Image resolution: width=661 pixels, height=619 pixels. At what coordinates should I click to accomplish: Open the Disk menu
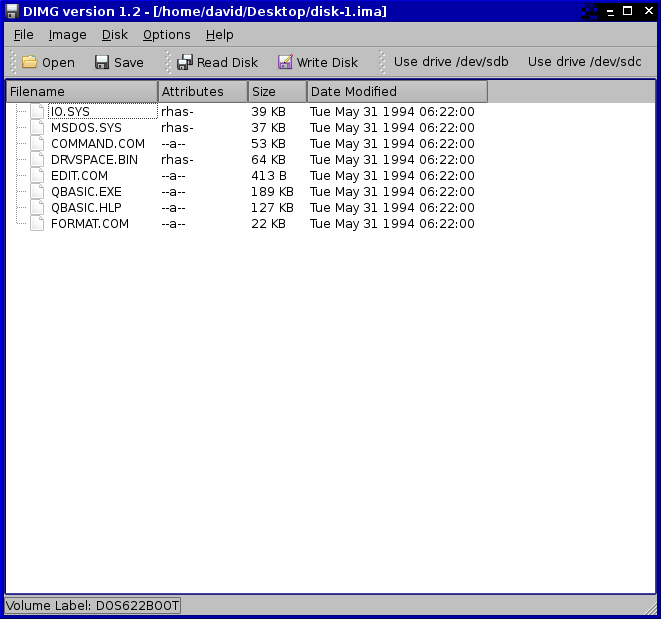[115, 35]
